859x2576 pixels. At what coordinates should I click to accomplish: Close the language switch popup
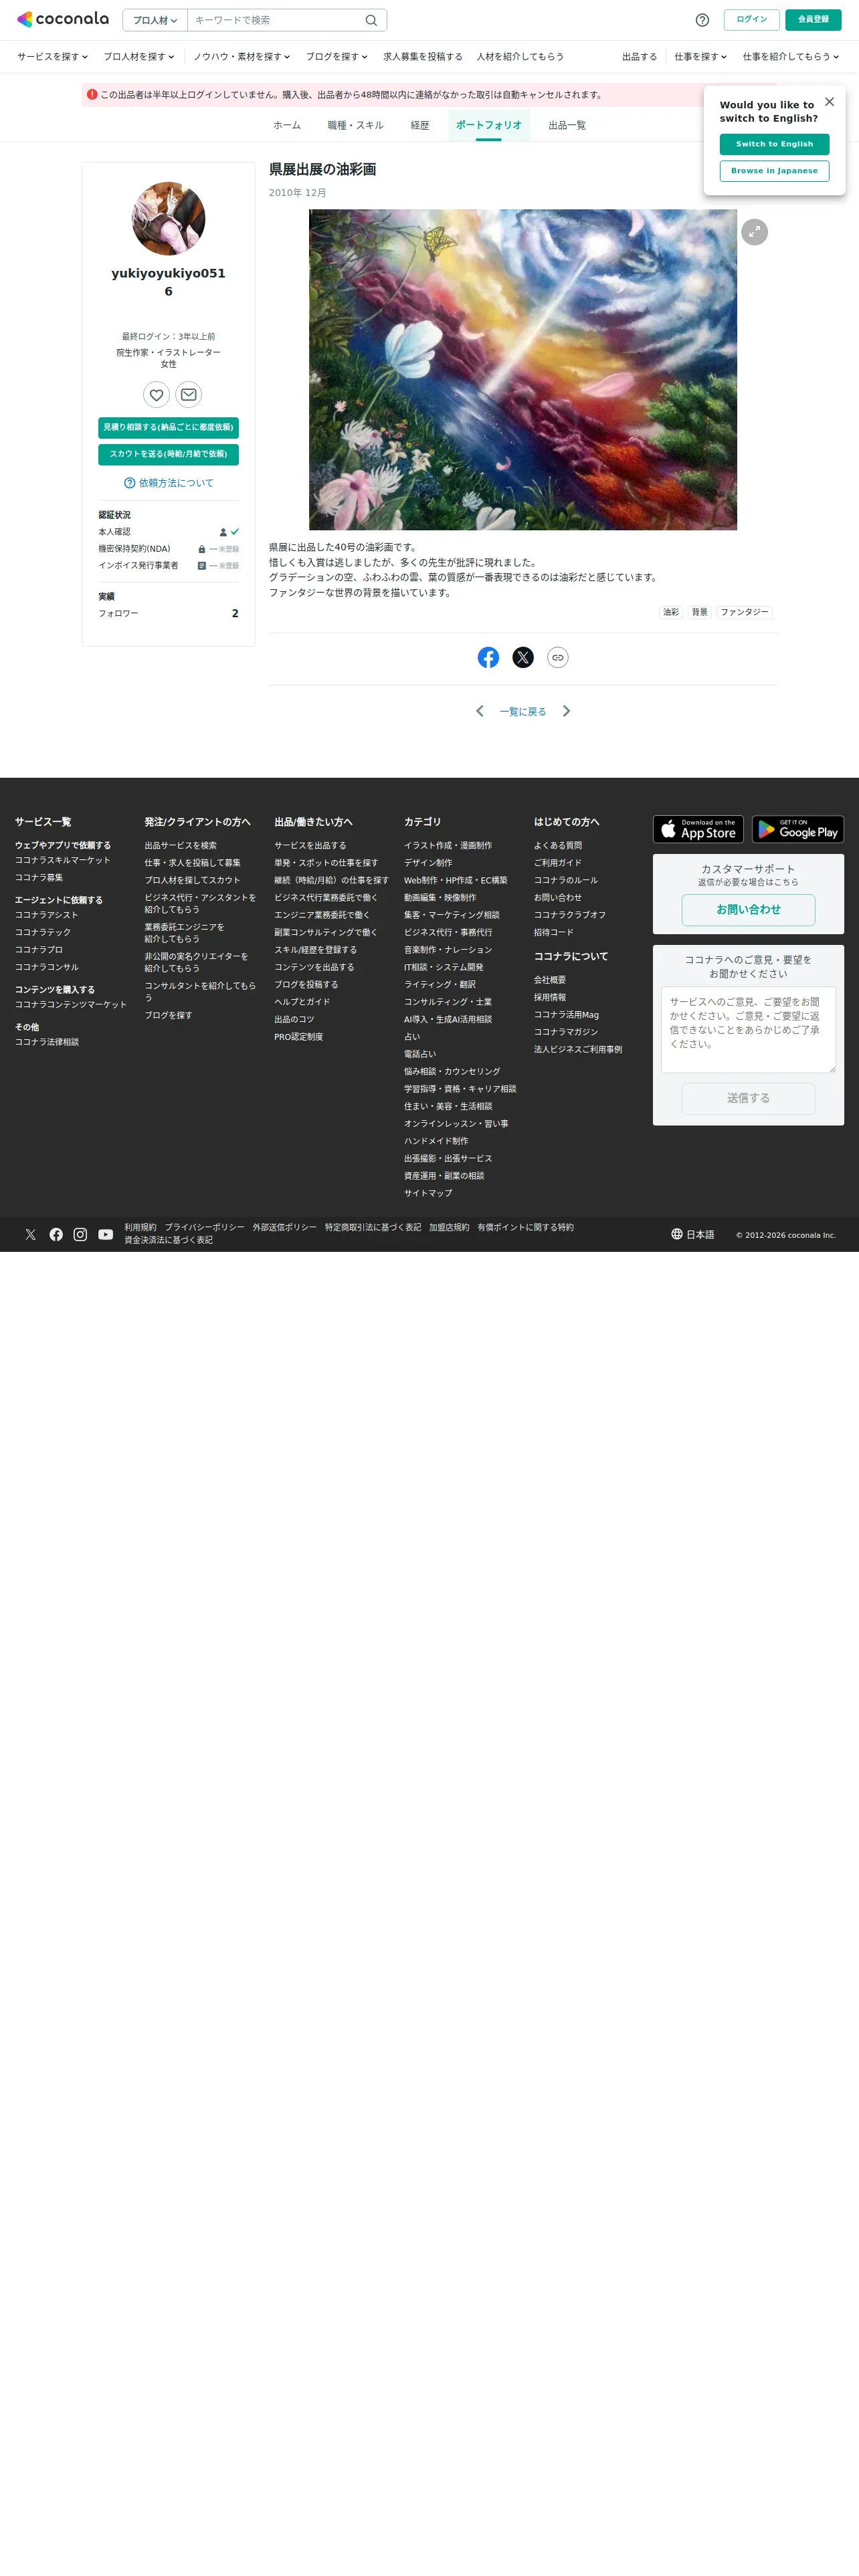[x=829, y=102]
